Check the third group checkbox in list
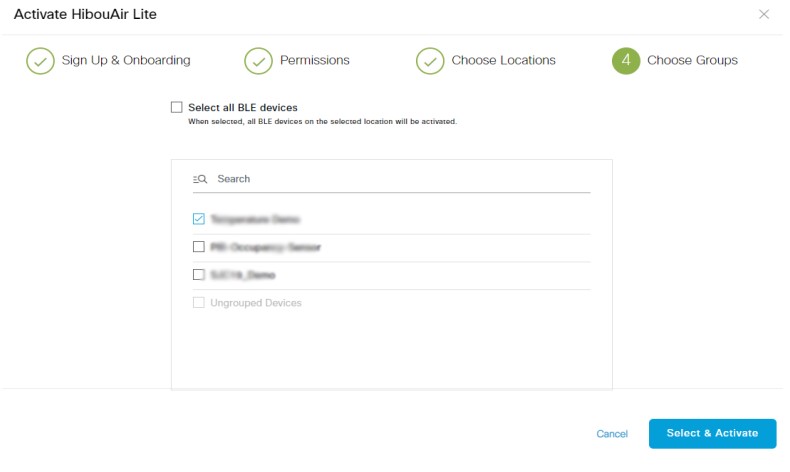Screen dimensions: 790x472 [199, 275]
